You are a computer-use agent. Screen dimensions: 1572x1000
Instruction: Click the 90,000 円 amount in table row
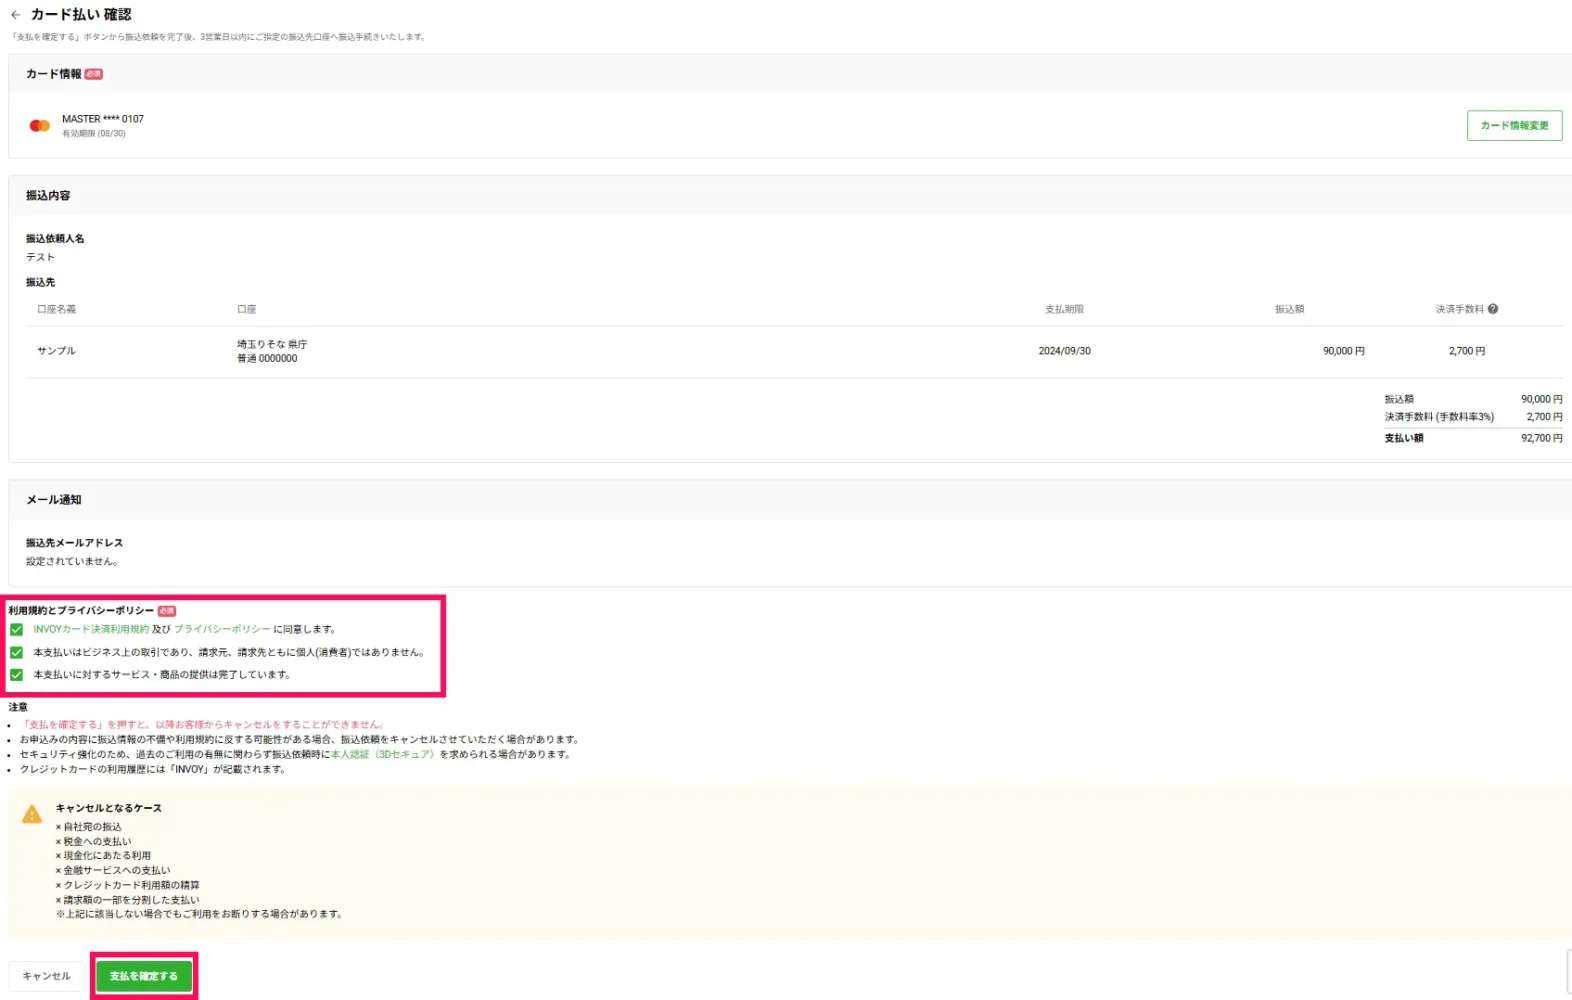(x=1343, y=351)
